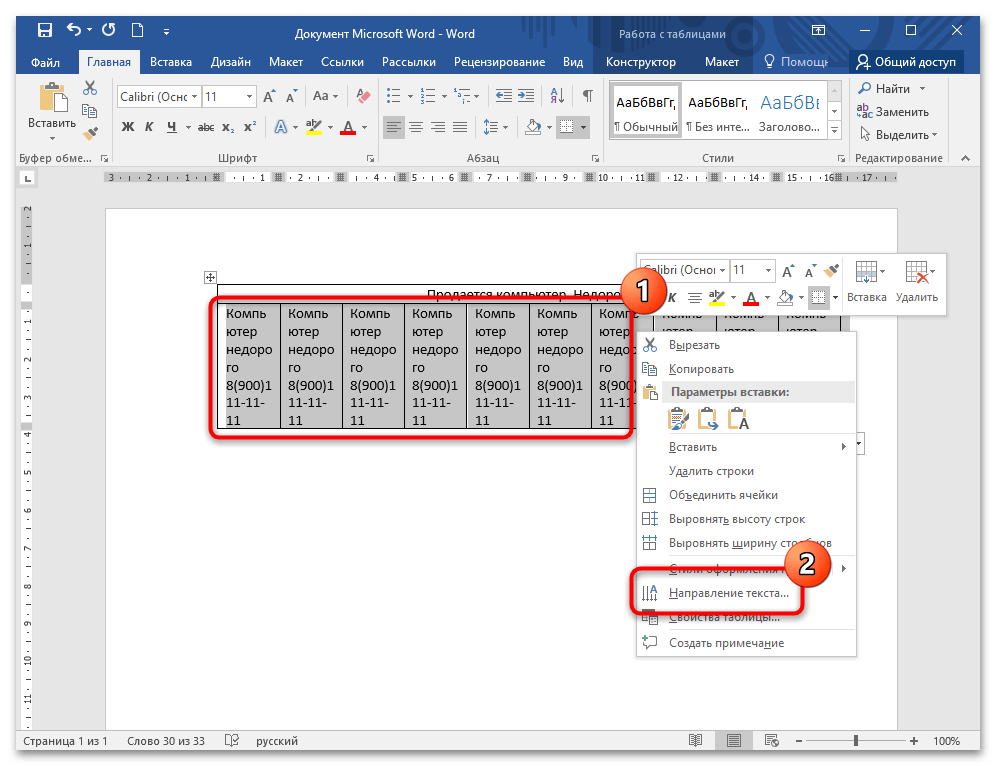Screen dimensions: 996x766
Task: Choose Keep Source Formatting paste option
Action: [x=678, y=419]
